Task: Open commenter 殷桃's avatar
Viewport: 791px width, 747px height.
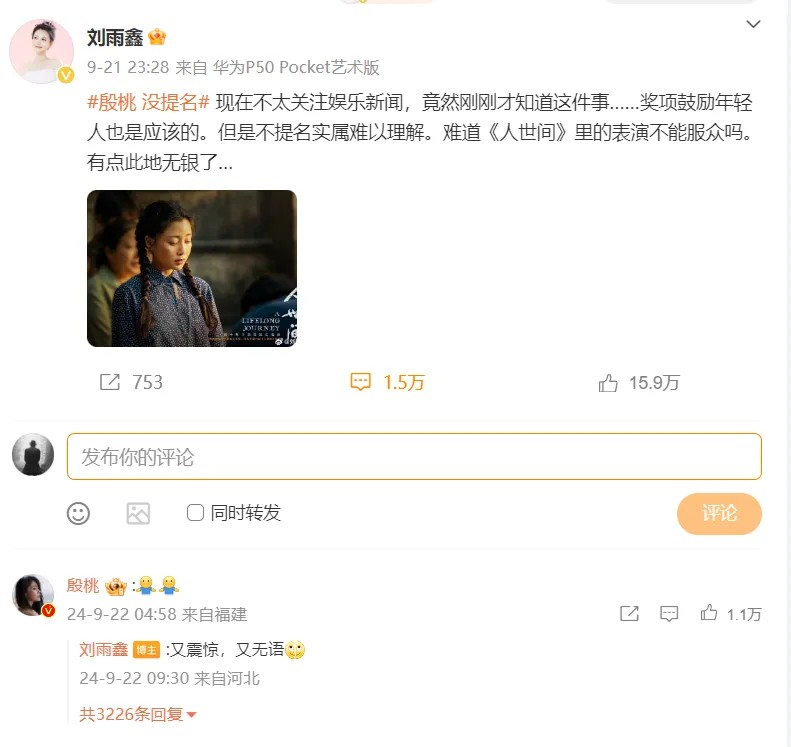Action: 33,595
